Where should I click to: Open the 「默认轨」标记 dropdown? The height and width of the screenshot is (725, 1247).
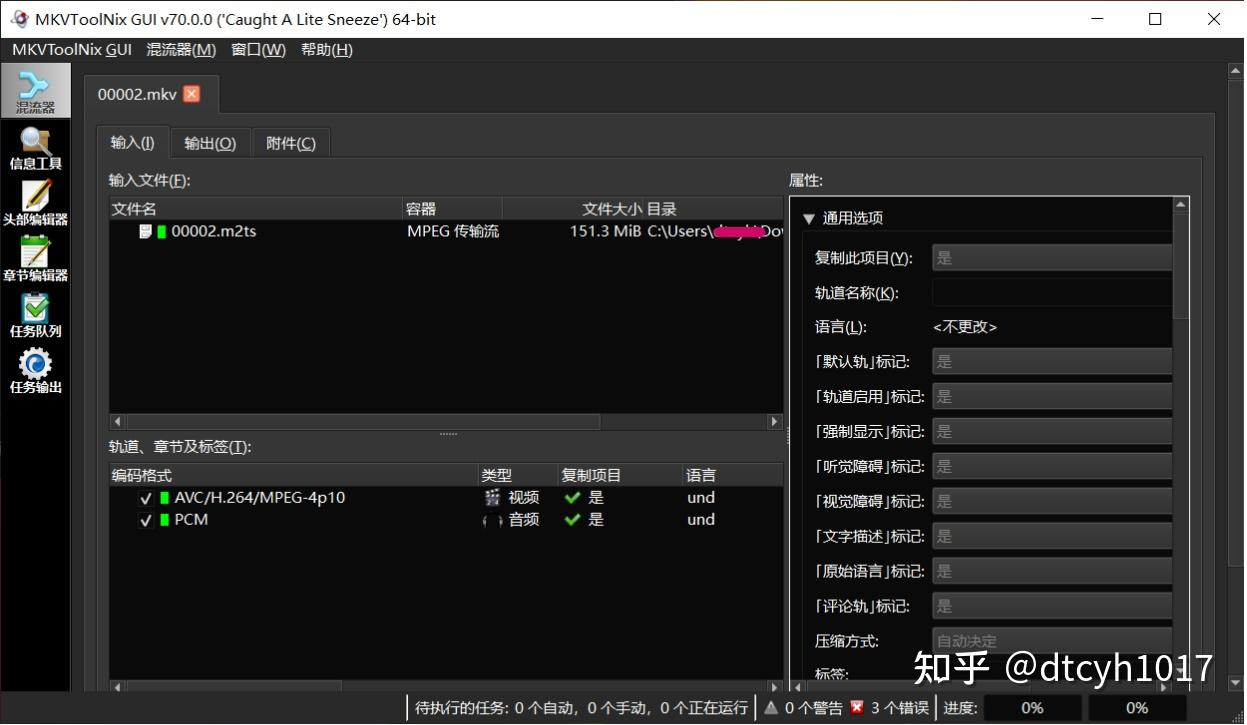1052,362
